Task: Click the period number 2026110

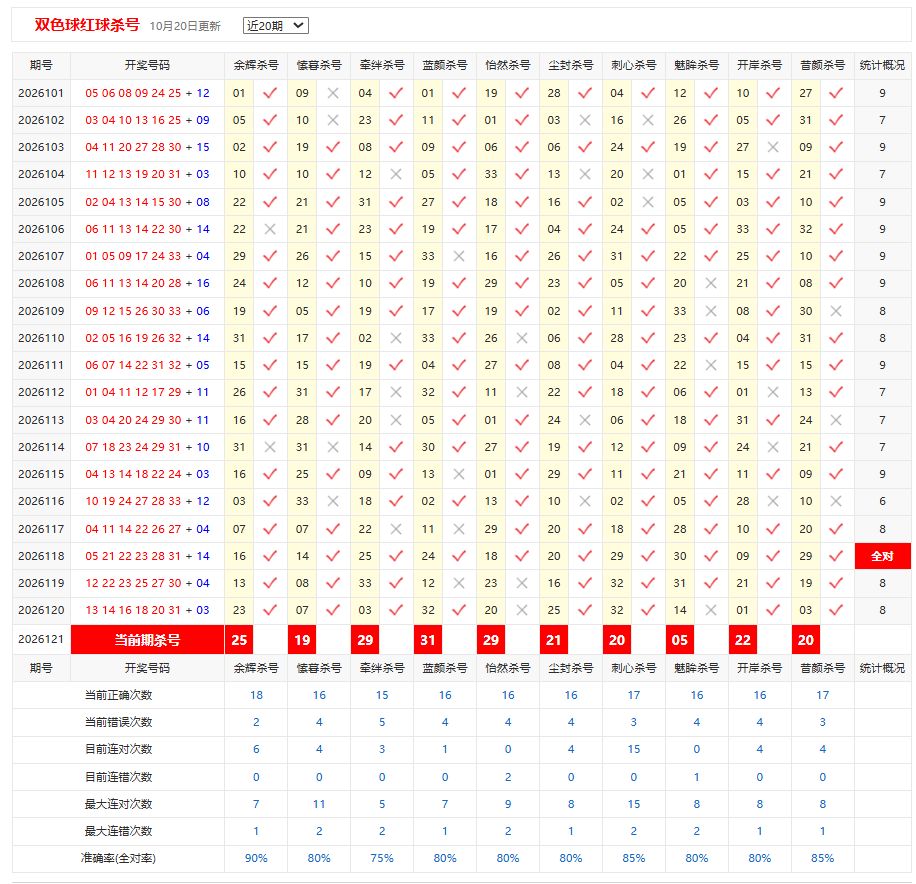Action: coord(41,338)
